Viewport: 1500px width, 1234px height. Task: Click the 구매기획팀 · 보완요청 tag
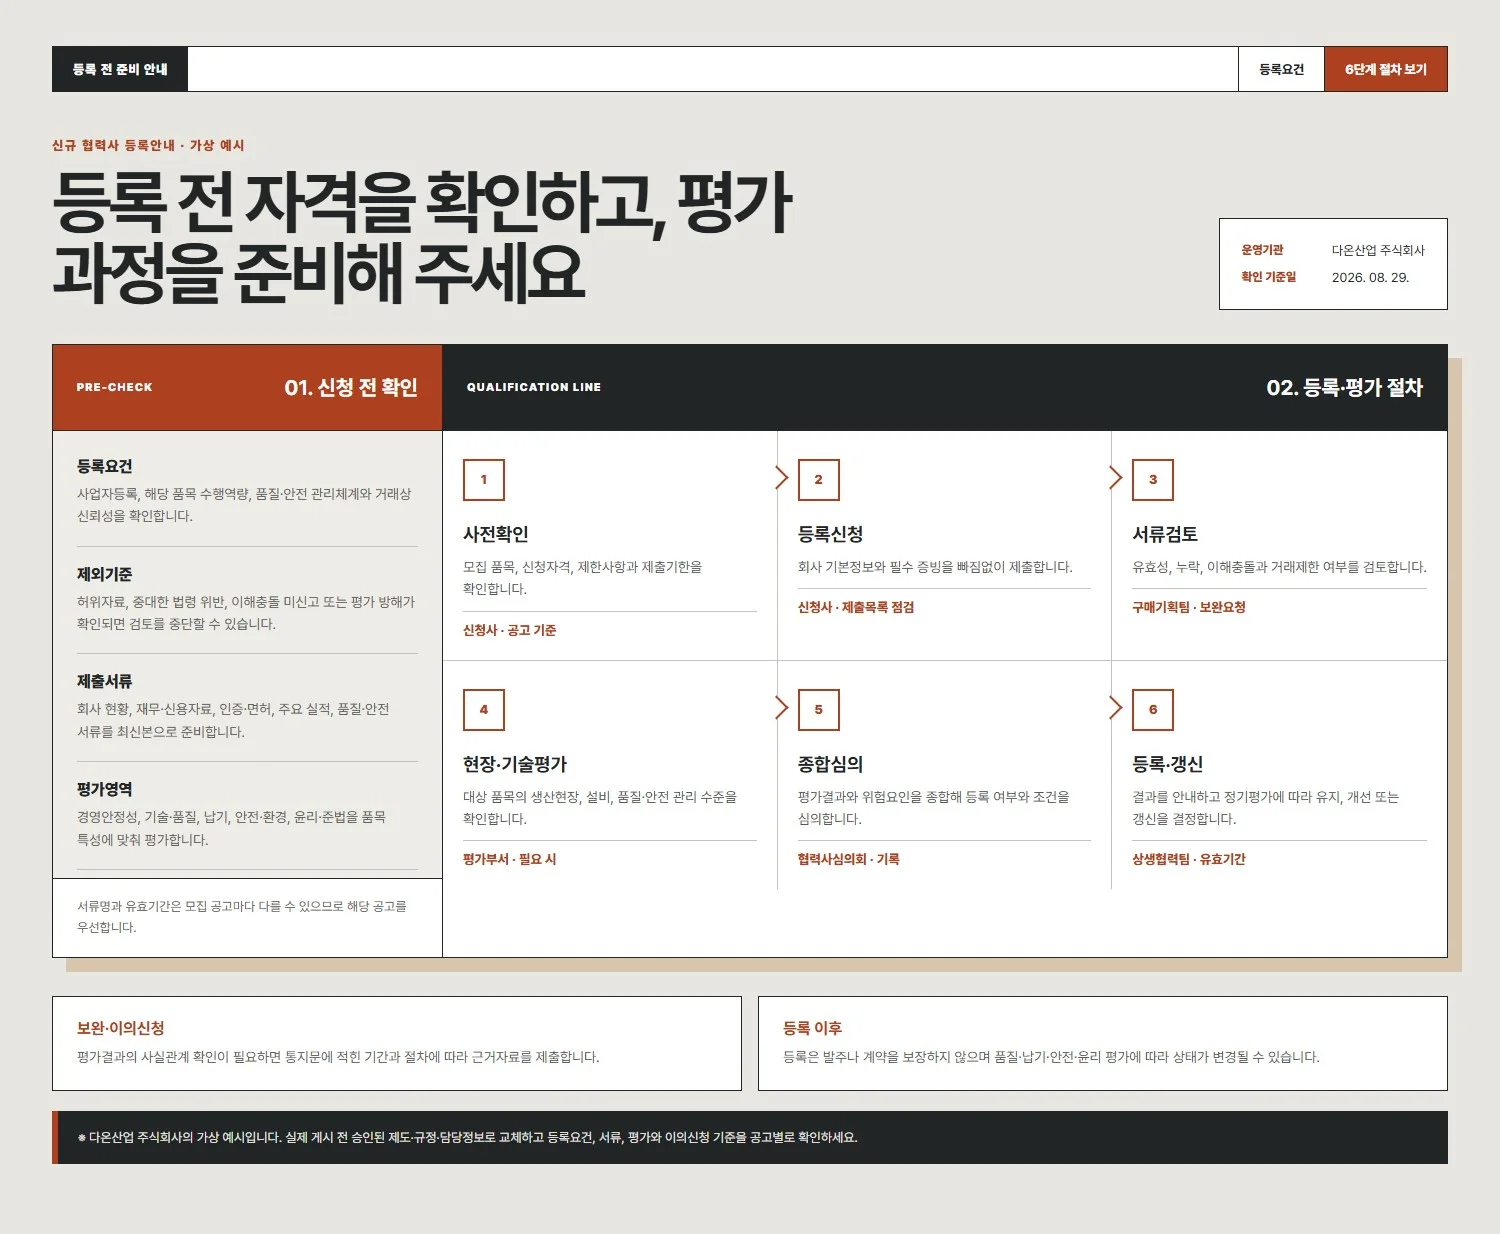1189,607
